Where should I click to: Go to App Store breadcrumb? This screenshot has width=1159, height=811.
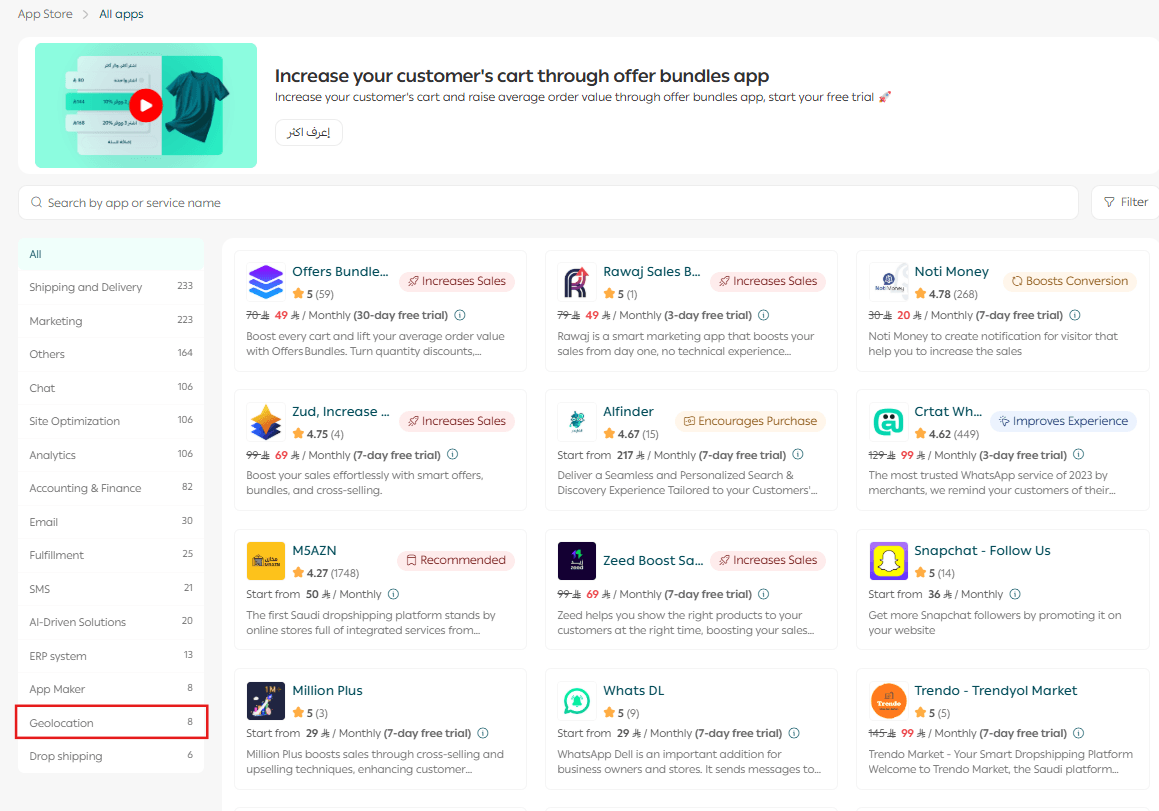pyautogui.click(x=45, y=14)
